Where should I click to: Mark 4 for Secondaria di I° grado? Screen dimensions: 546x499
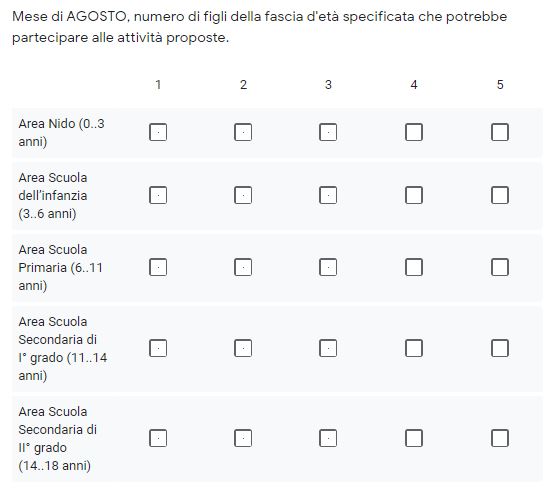(x=414, y=348)
